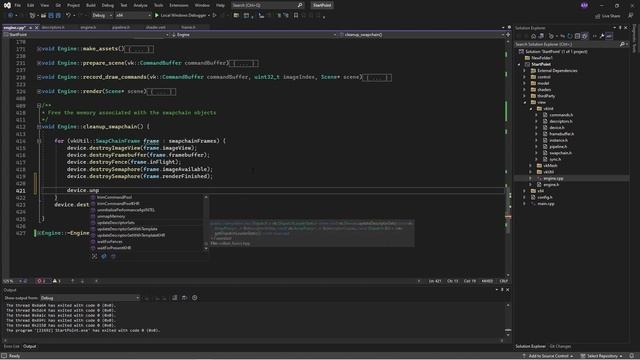Click the expand icon below IntelliSense list
Viewport: 640px width, 360px height.
[94, 256]
